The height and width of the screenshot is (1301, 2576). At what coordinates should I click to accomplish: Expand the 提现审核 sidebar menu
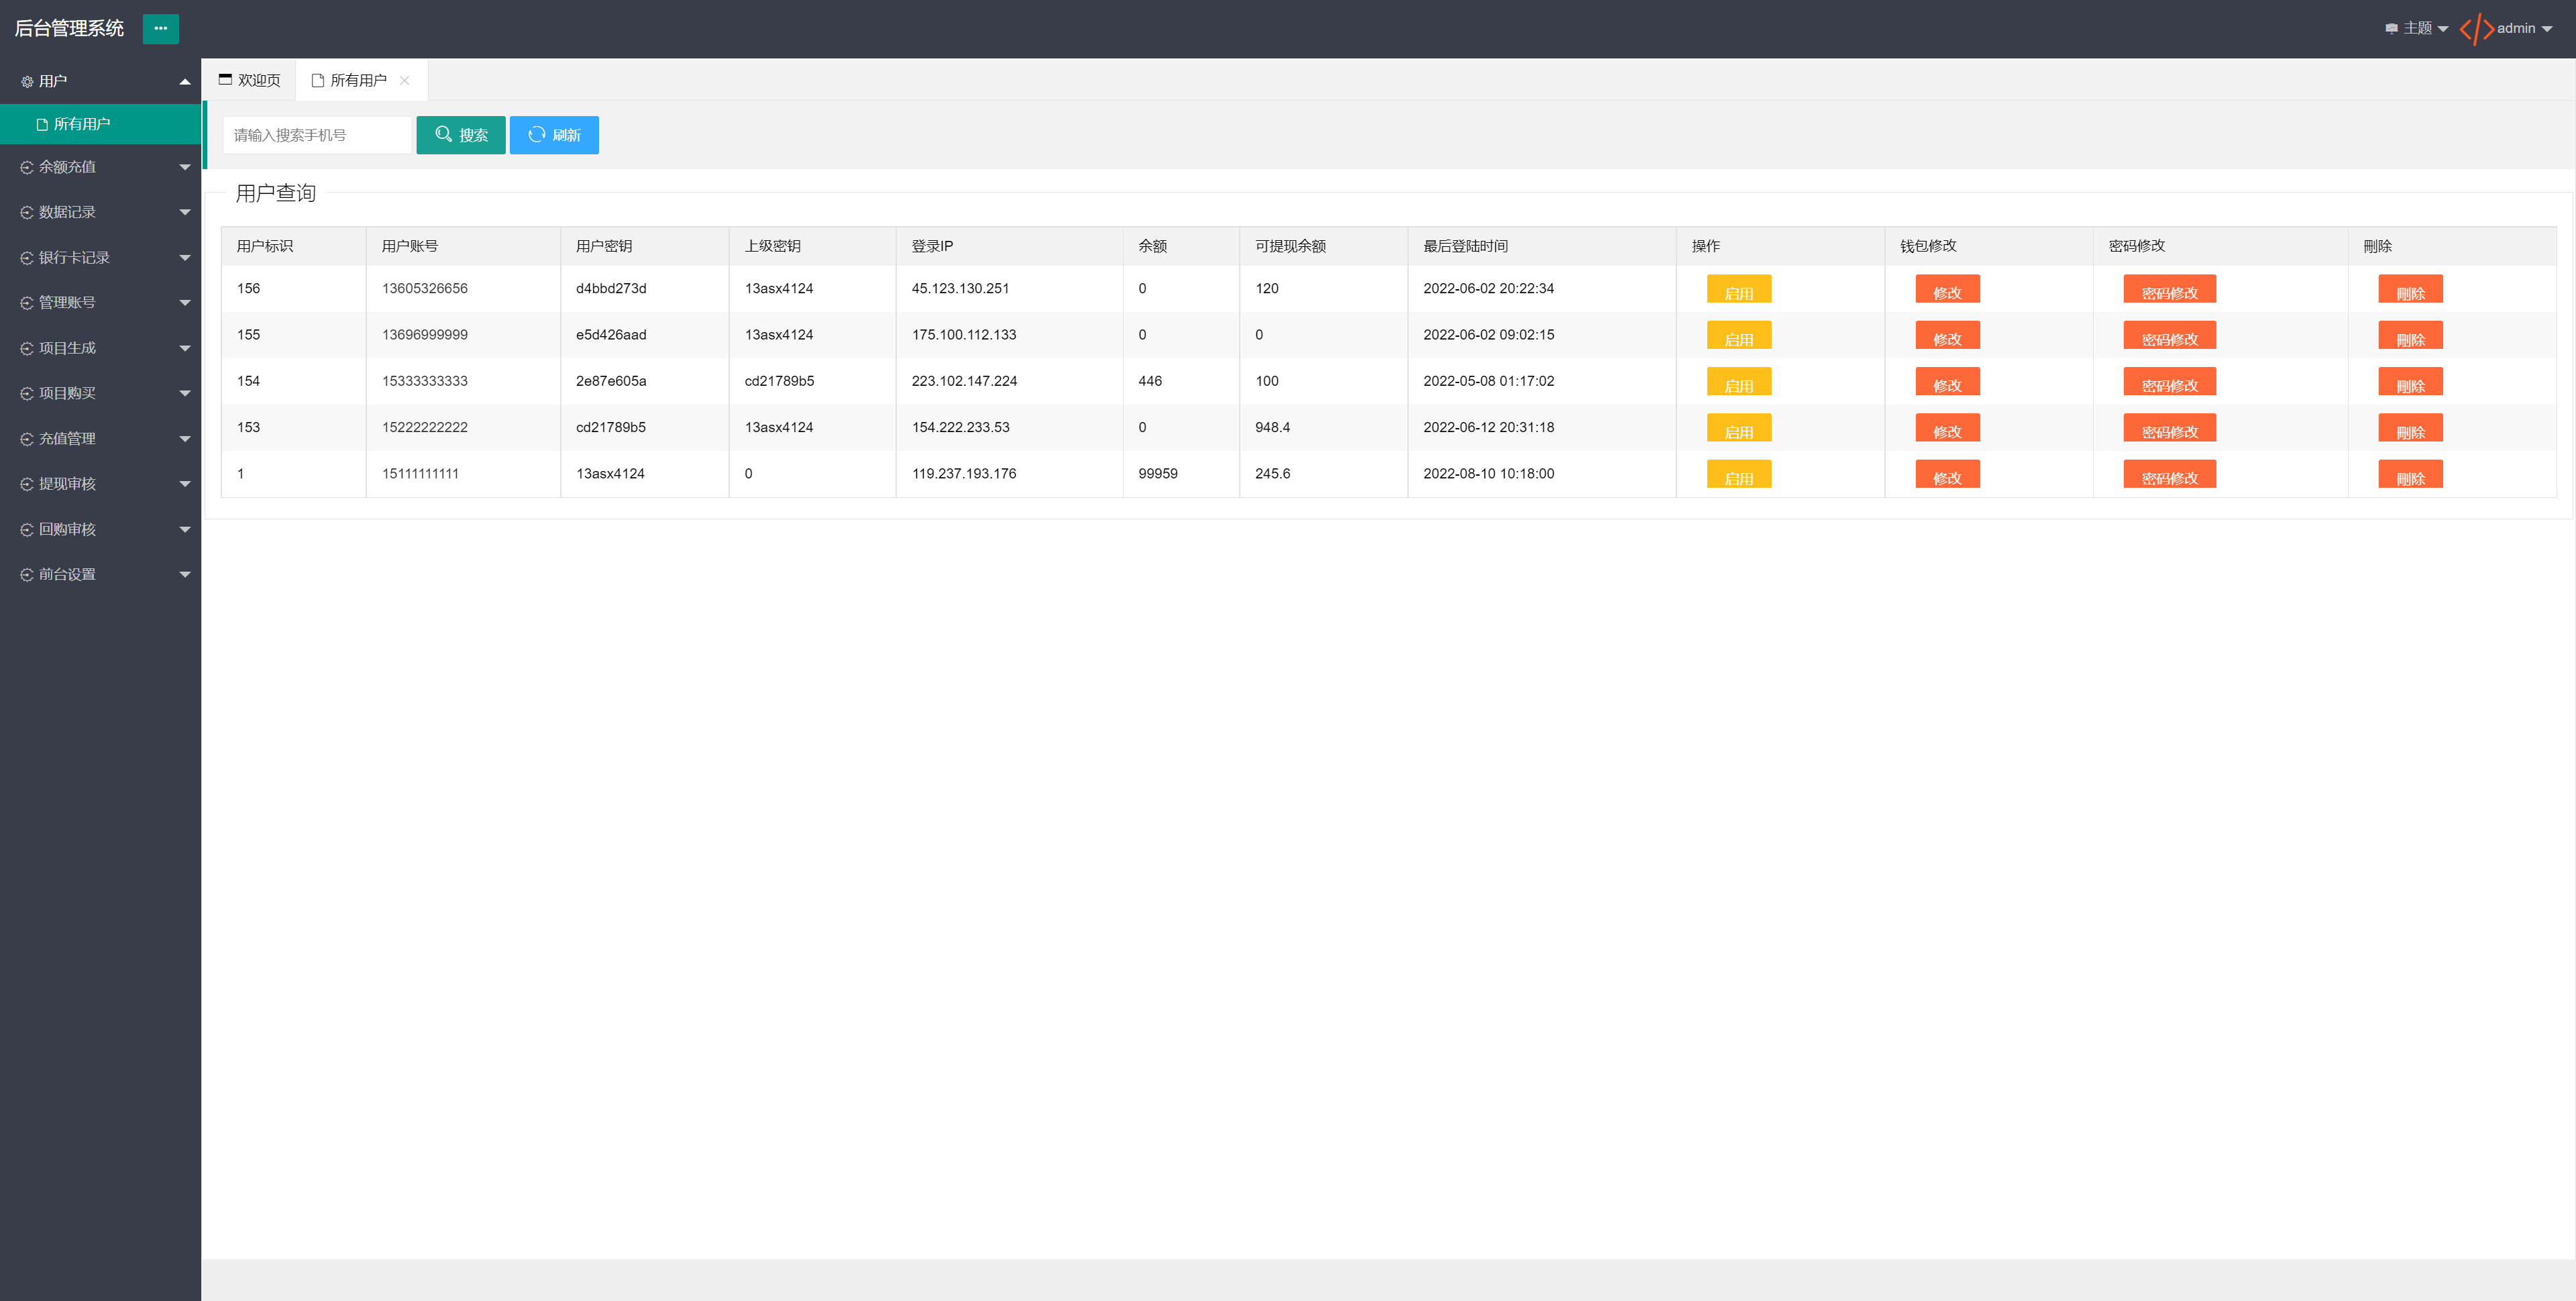click(99, 483)
